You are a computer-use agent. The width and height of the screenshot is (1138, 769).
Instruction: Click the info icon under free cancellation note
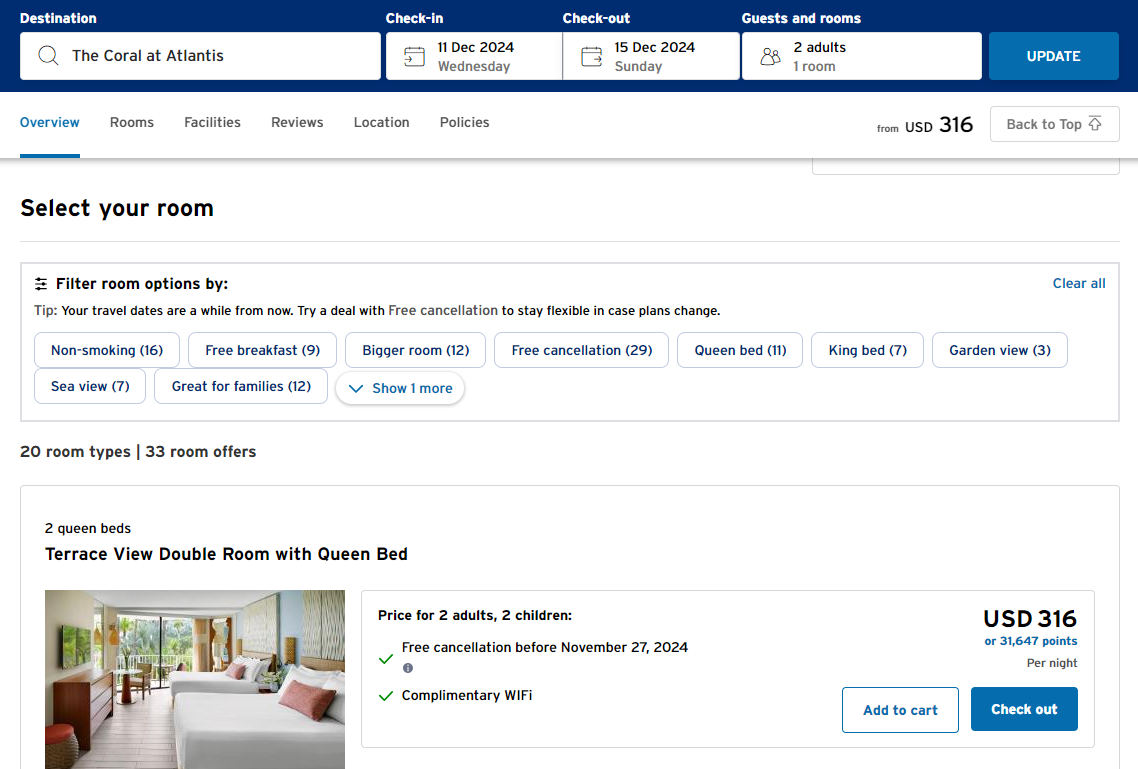coord(408,668)
